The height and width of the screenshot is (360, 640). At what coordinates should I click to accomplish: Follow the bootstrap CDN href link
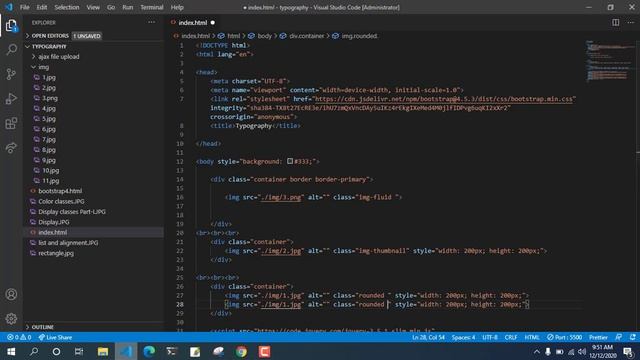click(443, 99)
